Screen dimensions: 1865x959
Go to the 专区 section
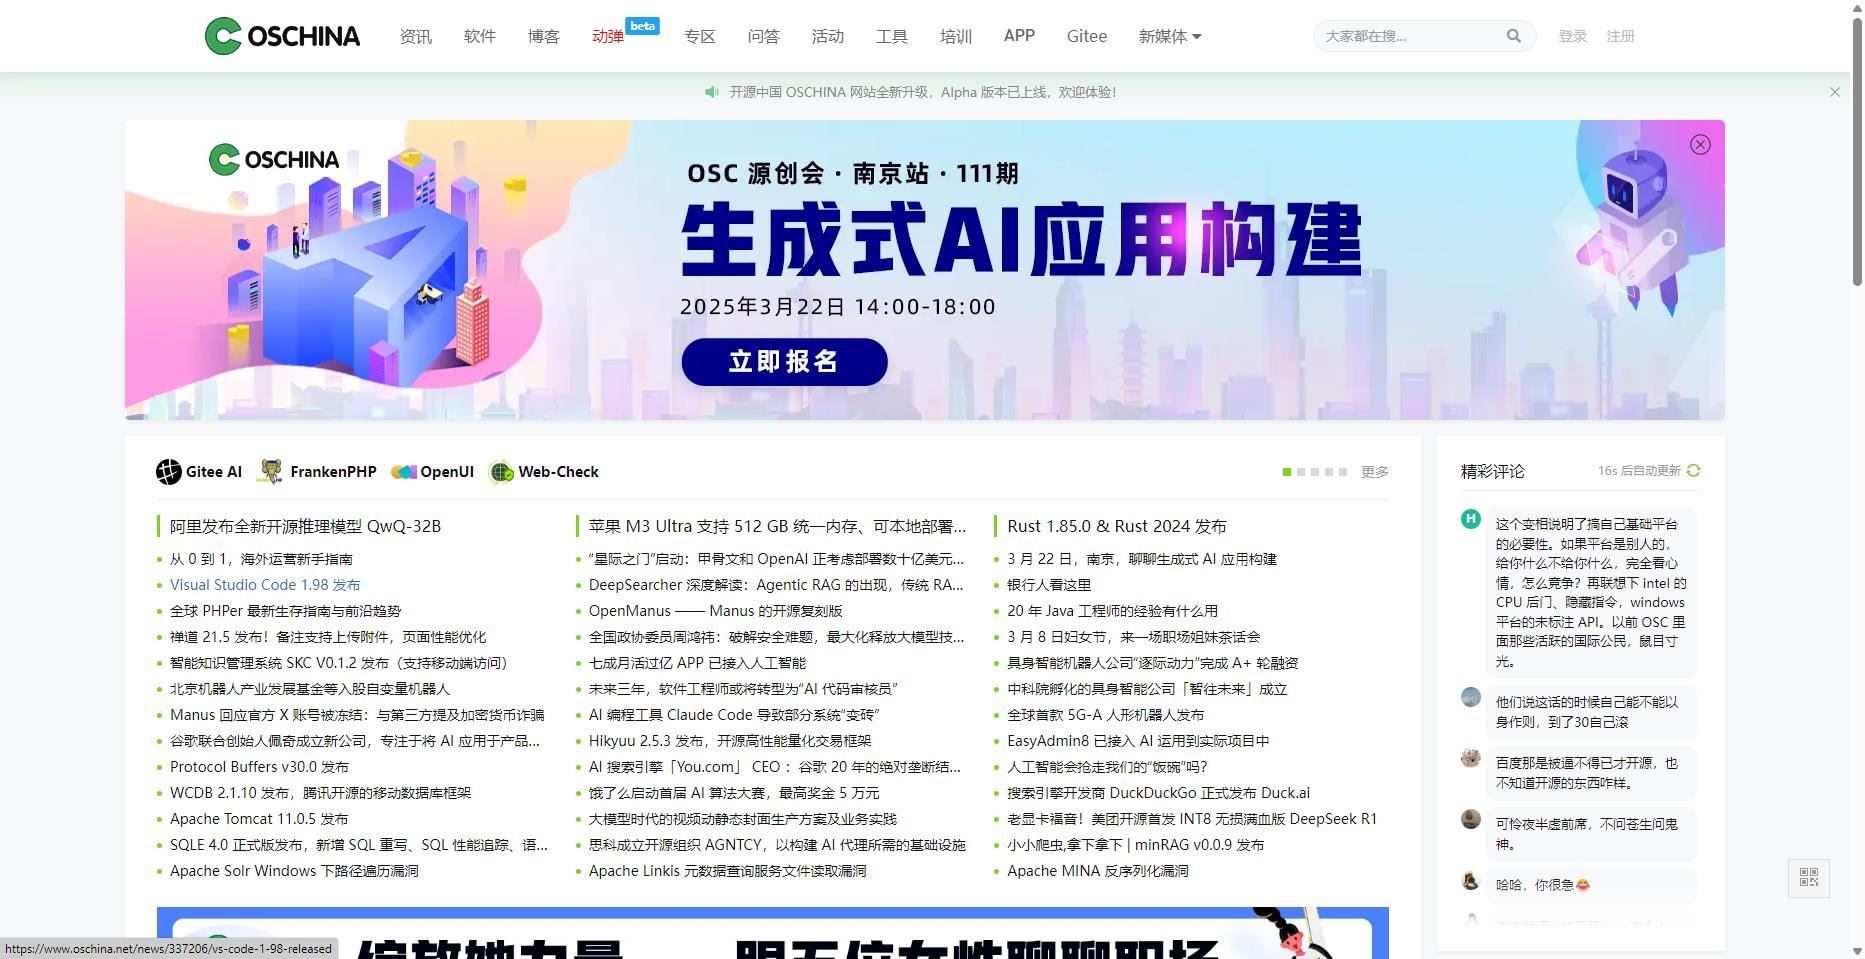tap(699, 36)
